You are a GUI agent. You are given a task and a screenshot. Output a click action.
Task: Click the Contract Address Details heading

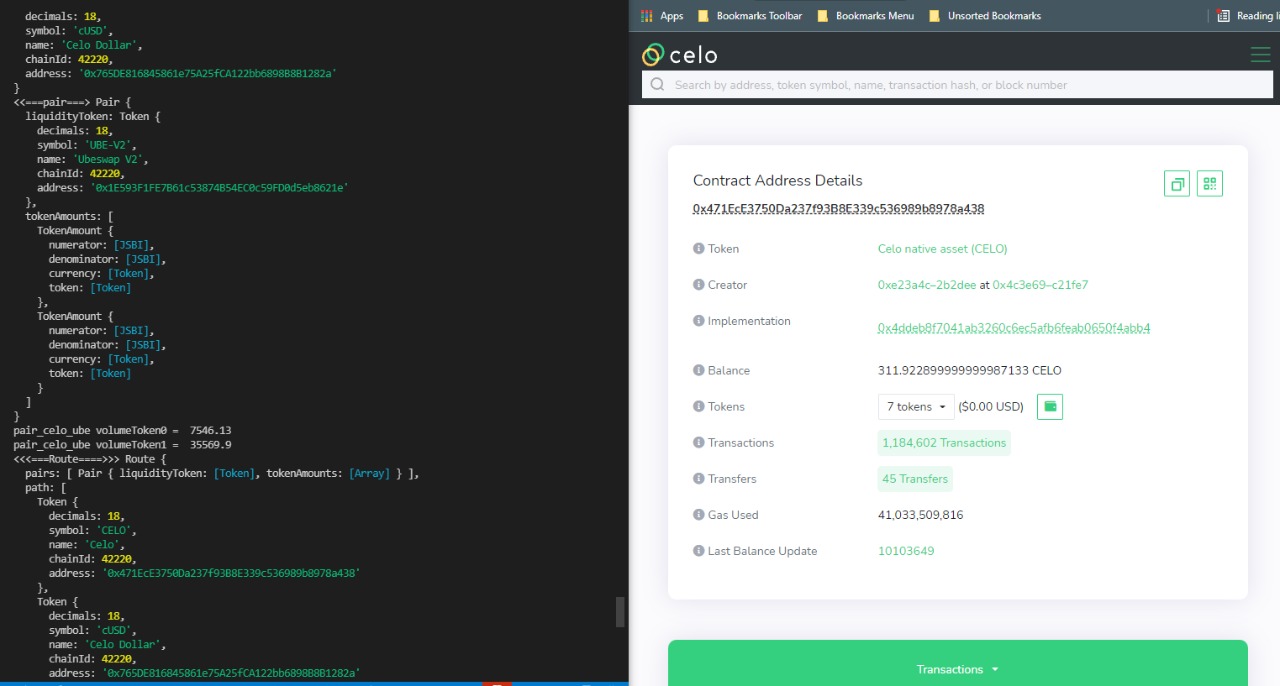(x=777, y=181)
